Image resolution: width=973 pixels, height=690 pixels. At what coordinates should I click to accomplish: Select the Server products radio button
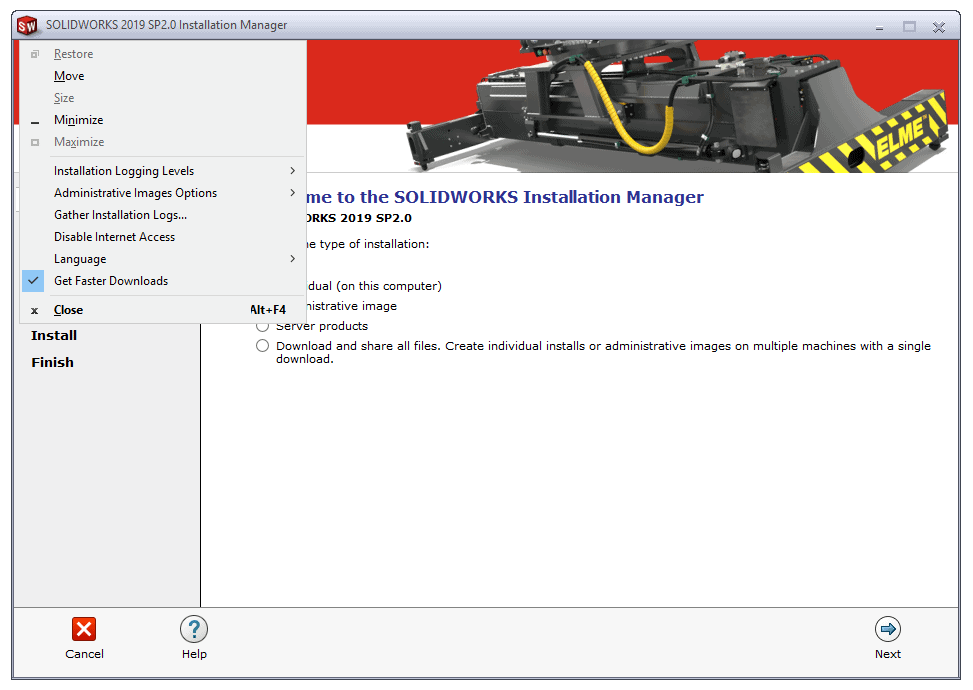coord(262,326)
